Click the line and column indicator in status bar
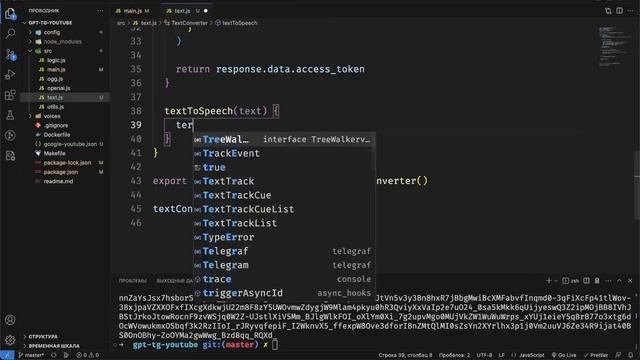The height and width of the screenshot is (360, 640). click(405, 355)
